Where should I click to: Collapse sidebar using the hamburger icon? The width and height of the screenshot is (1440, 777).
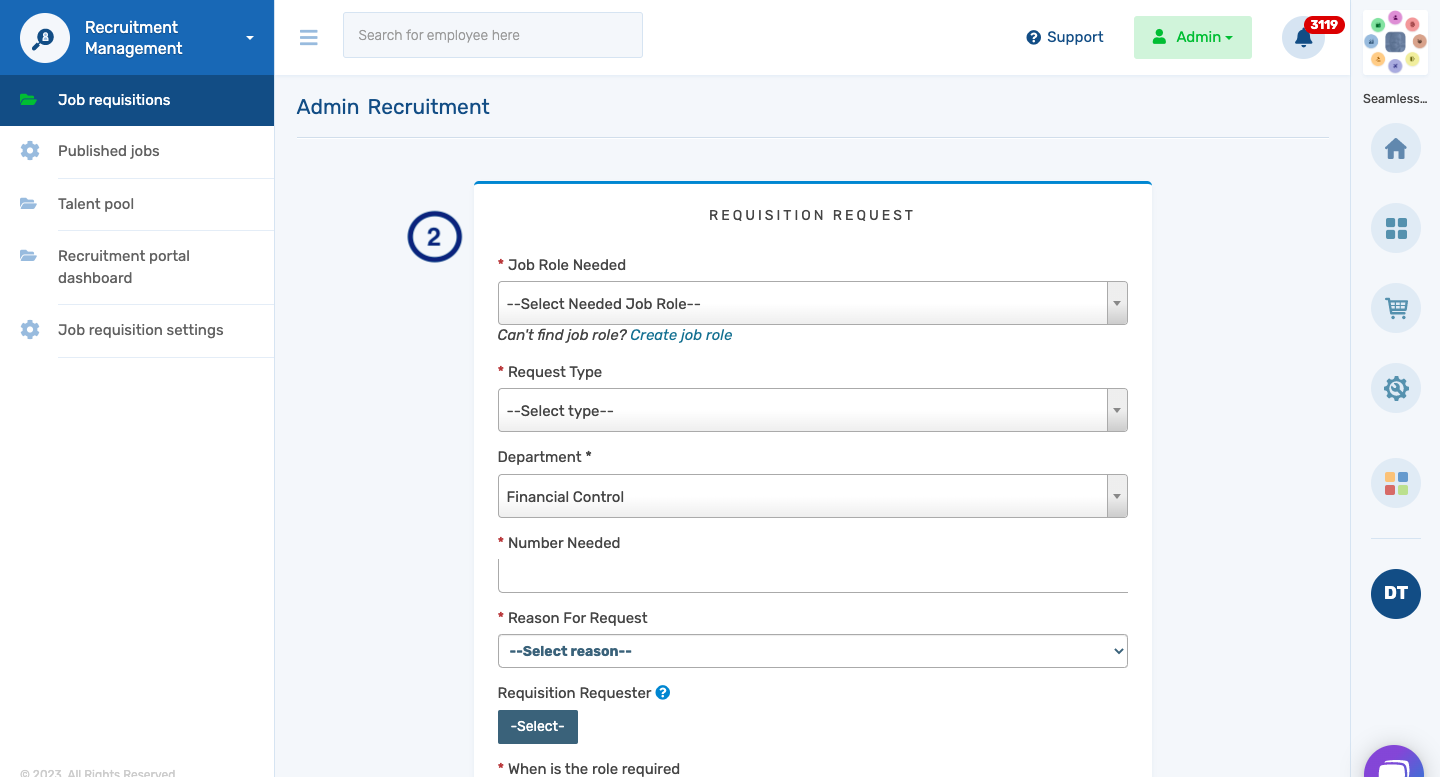308,37
